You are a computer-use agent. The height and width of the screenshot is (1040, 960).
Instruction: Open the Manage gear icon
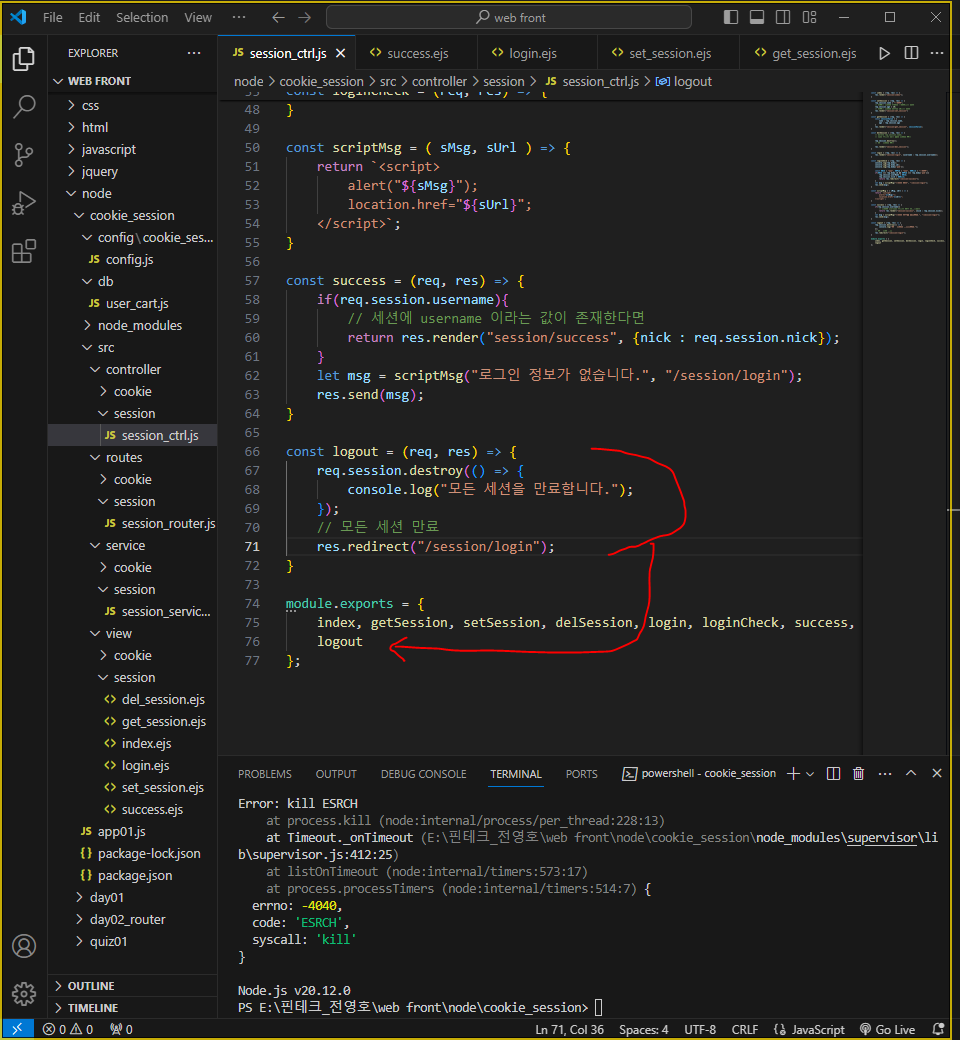click(24, 994)
